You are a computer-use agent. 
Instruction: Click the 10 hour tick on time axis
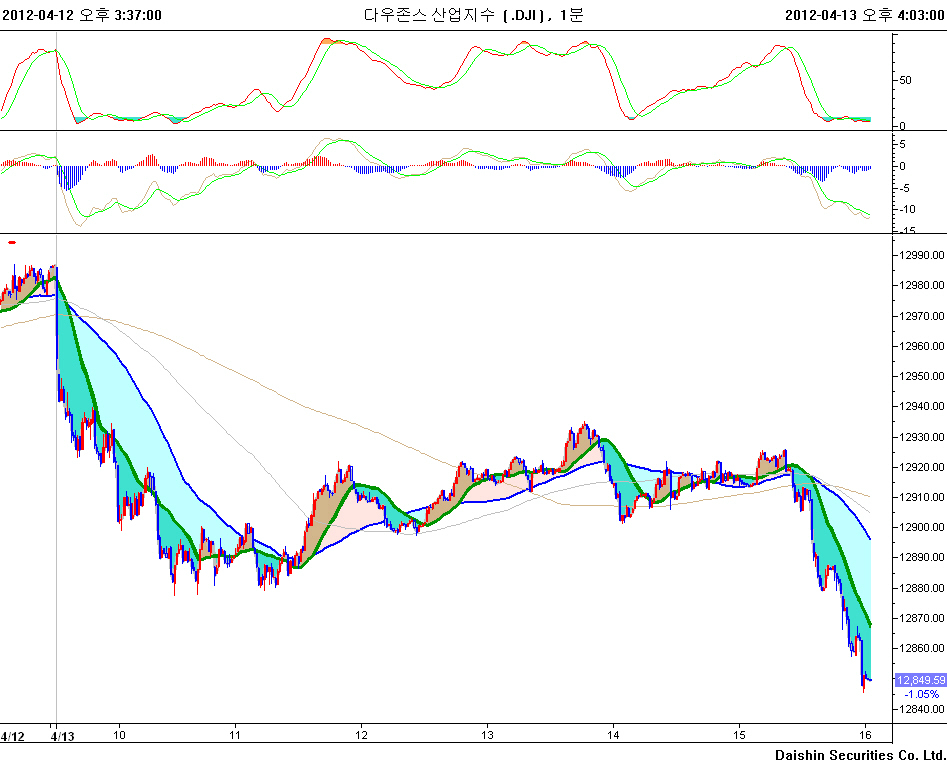118,736
